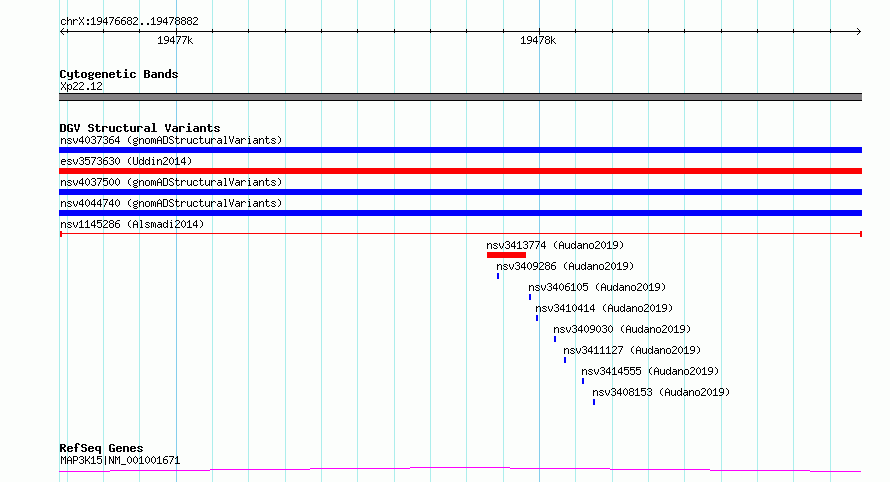Viewport: 890px width, 482px height.
Task: Click the blue tick mark under nsv3409030
Action: pyautogui.click(x=555, y=339)
